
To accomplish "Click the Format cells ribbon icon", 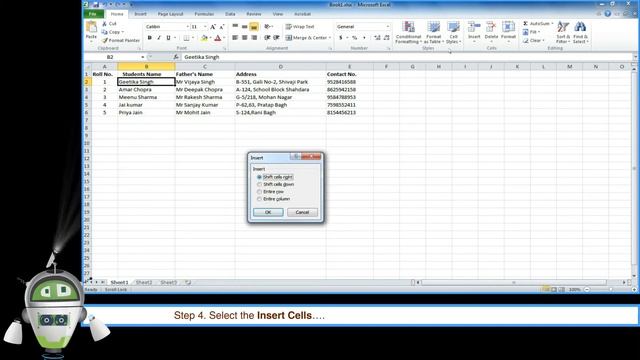I will pyautogui.click(x=508, y=28).
